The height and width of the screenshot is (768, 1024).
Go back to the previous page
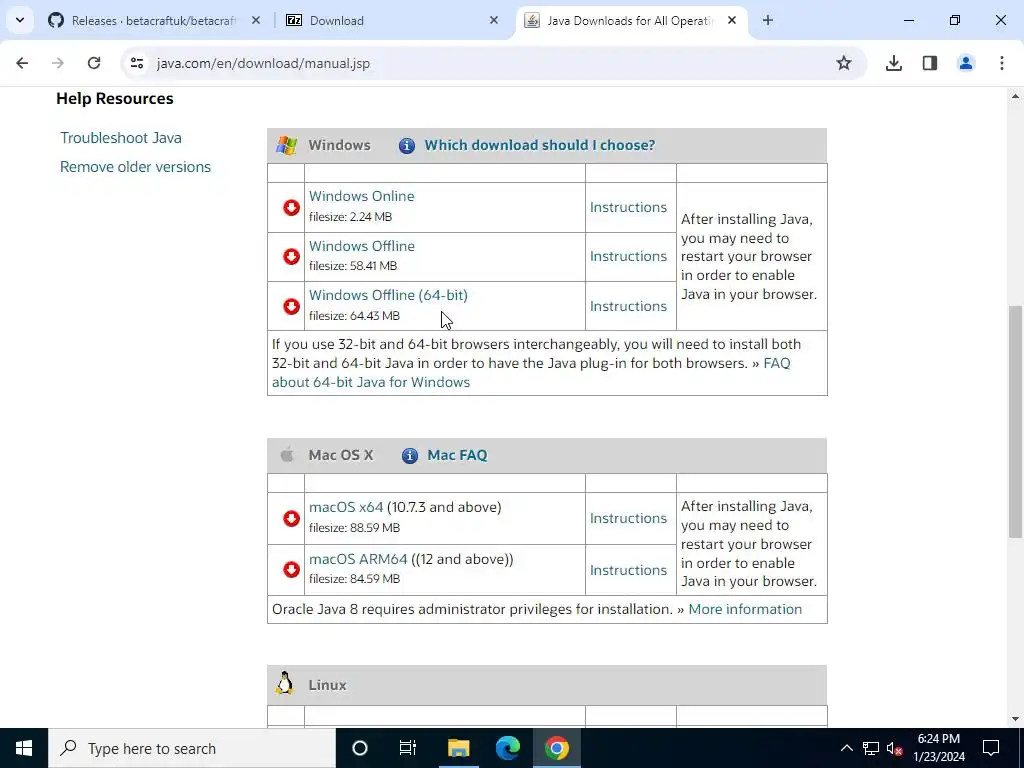click(22, 63)
